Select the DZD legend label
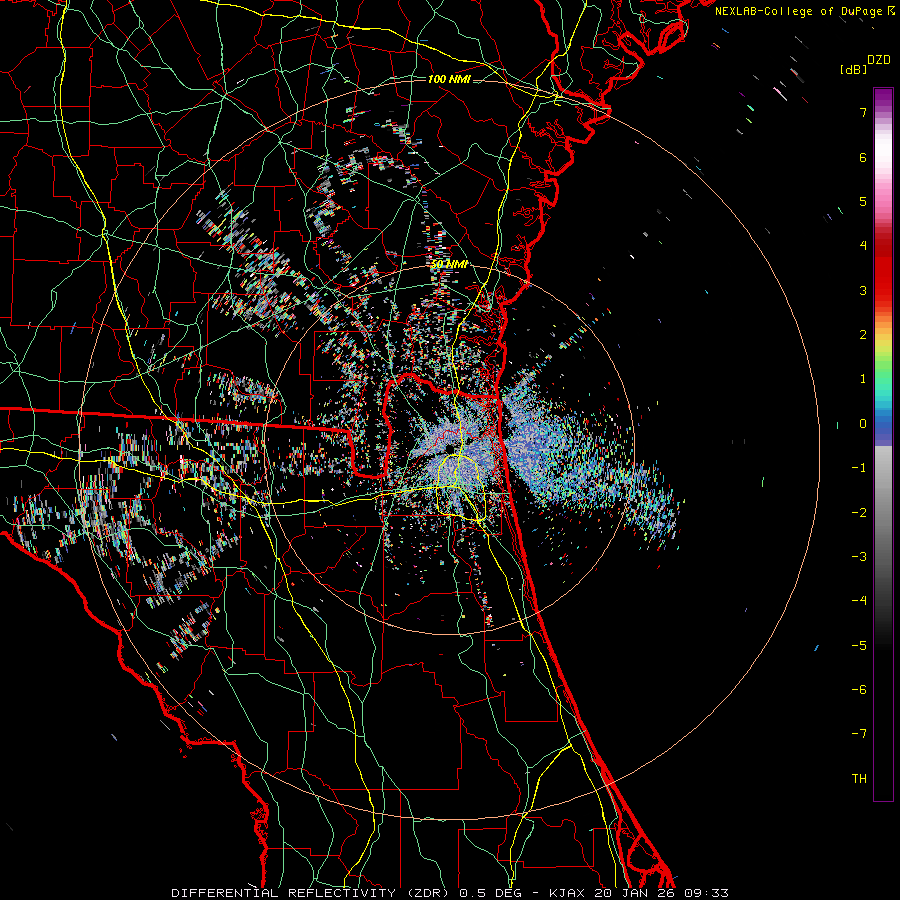The height and width of the screenshot is (900, 900). 878,60
